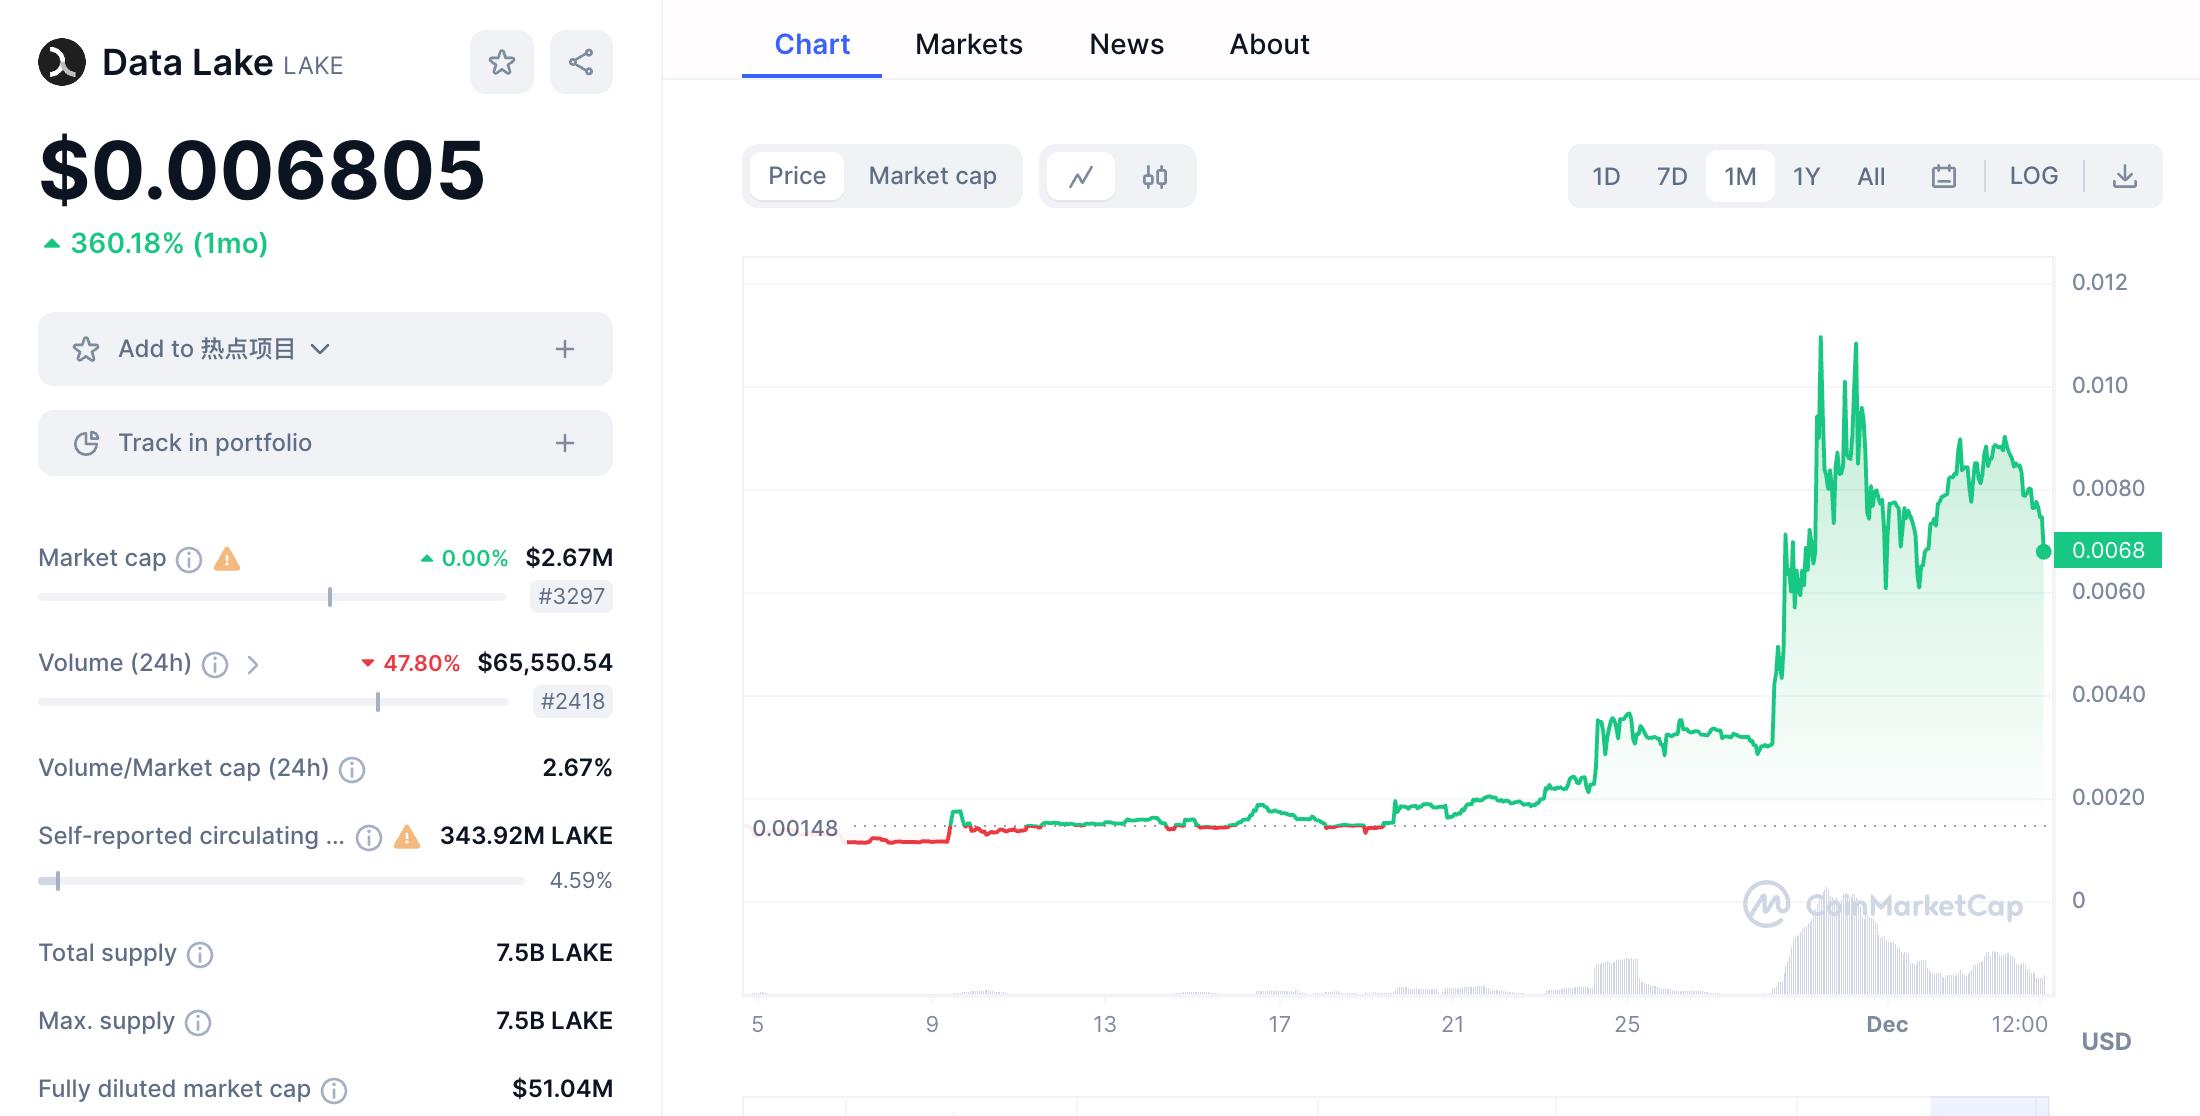
Task: Click the star/favorite icon
Action: pyautogui.click(x=502, y=61)
